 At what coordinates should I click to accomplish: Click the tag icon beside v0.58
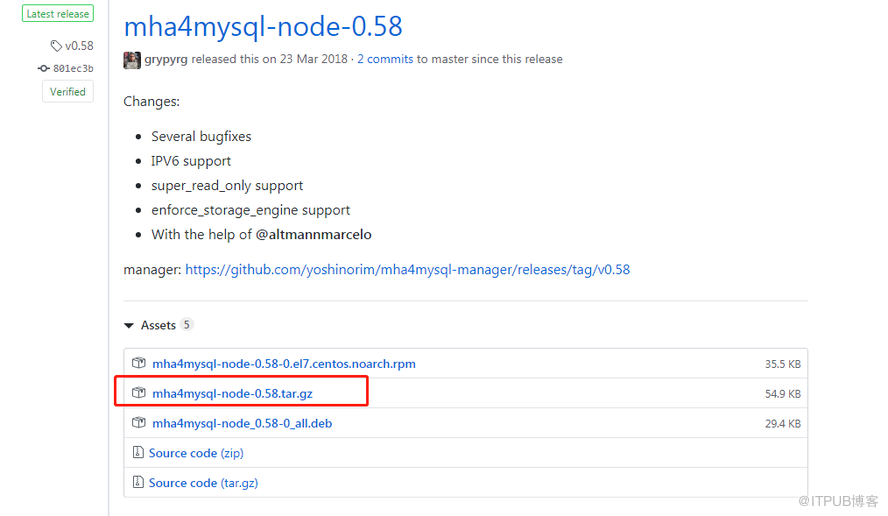click(56, 46)
